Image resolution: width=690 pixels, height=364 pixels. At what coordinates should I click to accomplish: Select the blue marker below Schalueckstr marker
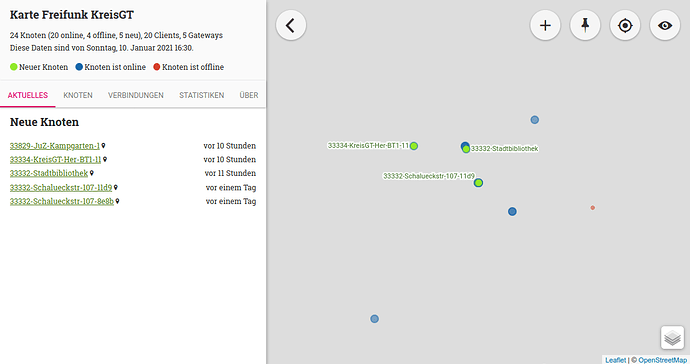[512, 212]
